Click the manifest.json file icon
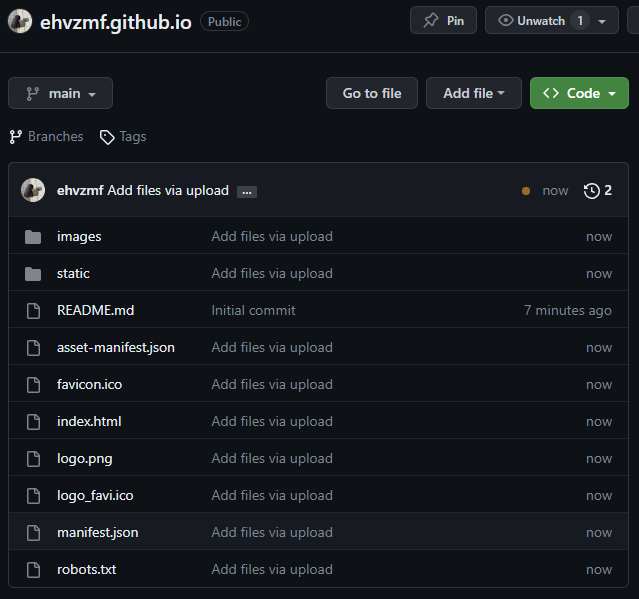639x599 pixels. tap(33, 533)
